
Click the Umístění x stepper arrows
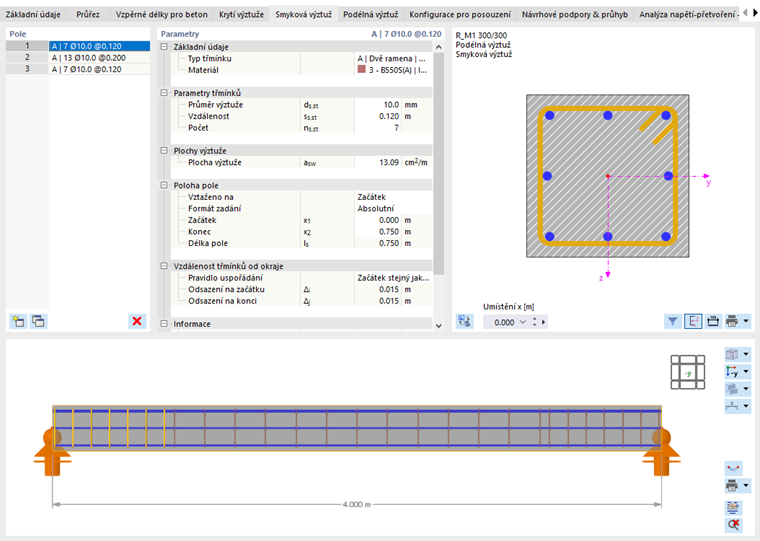click(535, 322)
